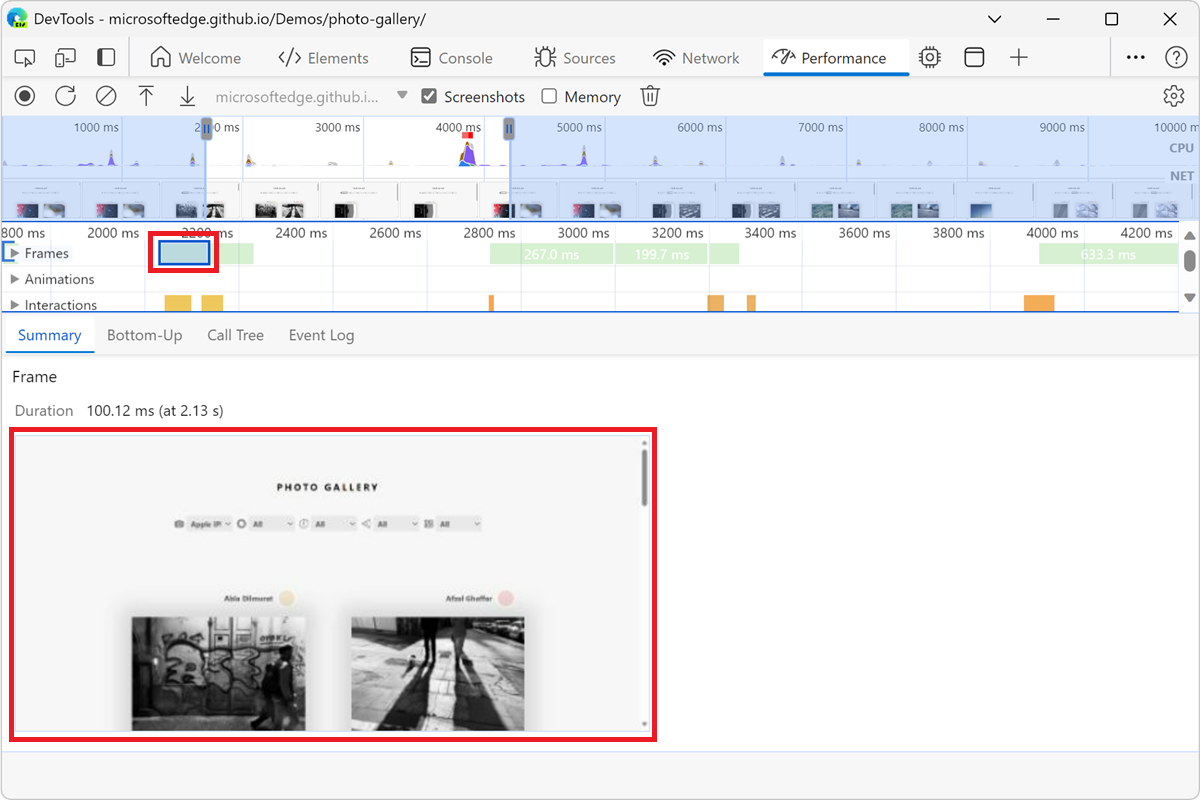1200x800 pixels.
Task: Load a profile with the upload arrow icon
Action: (x=146, y=96)
